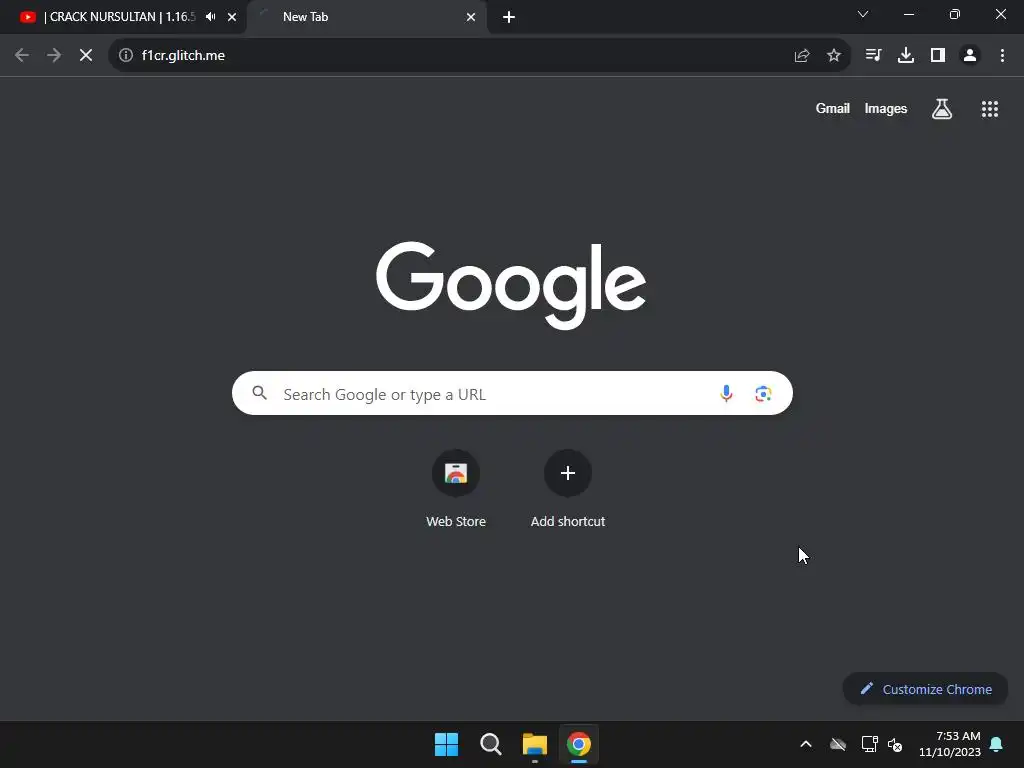Open the media controls icon in toolbar
The height and width of the screenshot is (768, 1024).
pos(873,56)
